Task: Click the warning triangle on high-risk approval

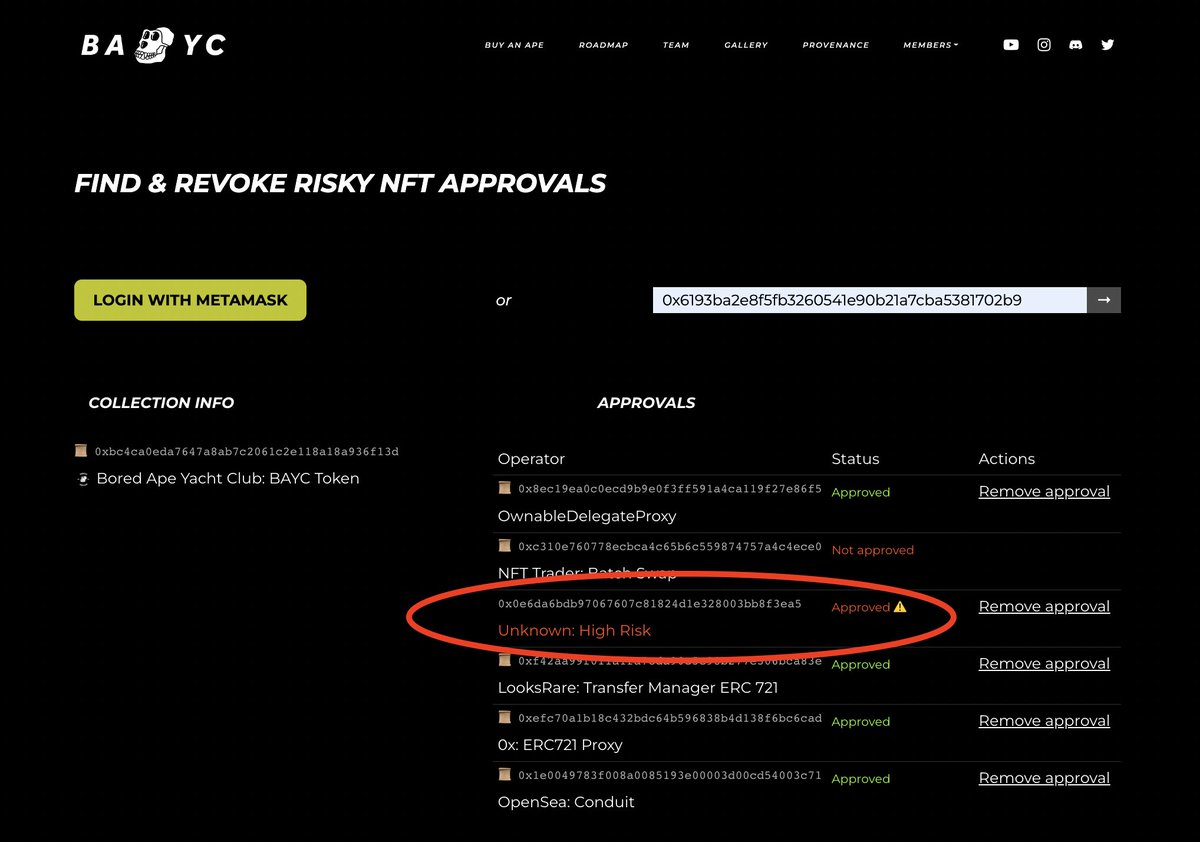Action: pos(900,607)
